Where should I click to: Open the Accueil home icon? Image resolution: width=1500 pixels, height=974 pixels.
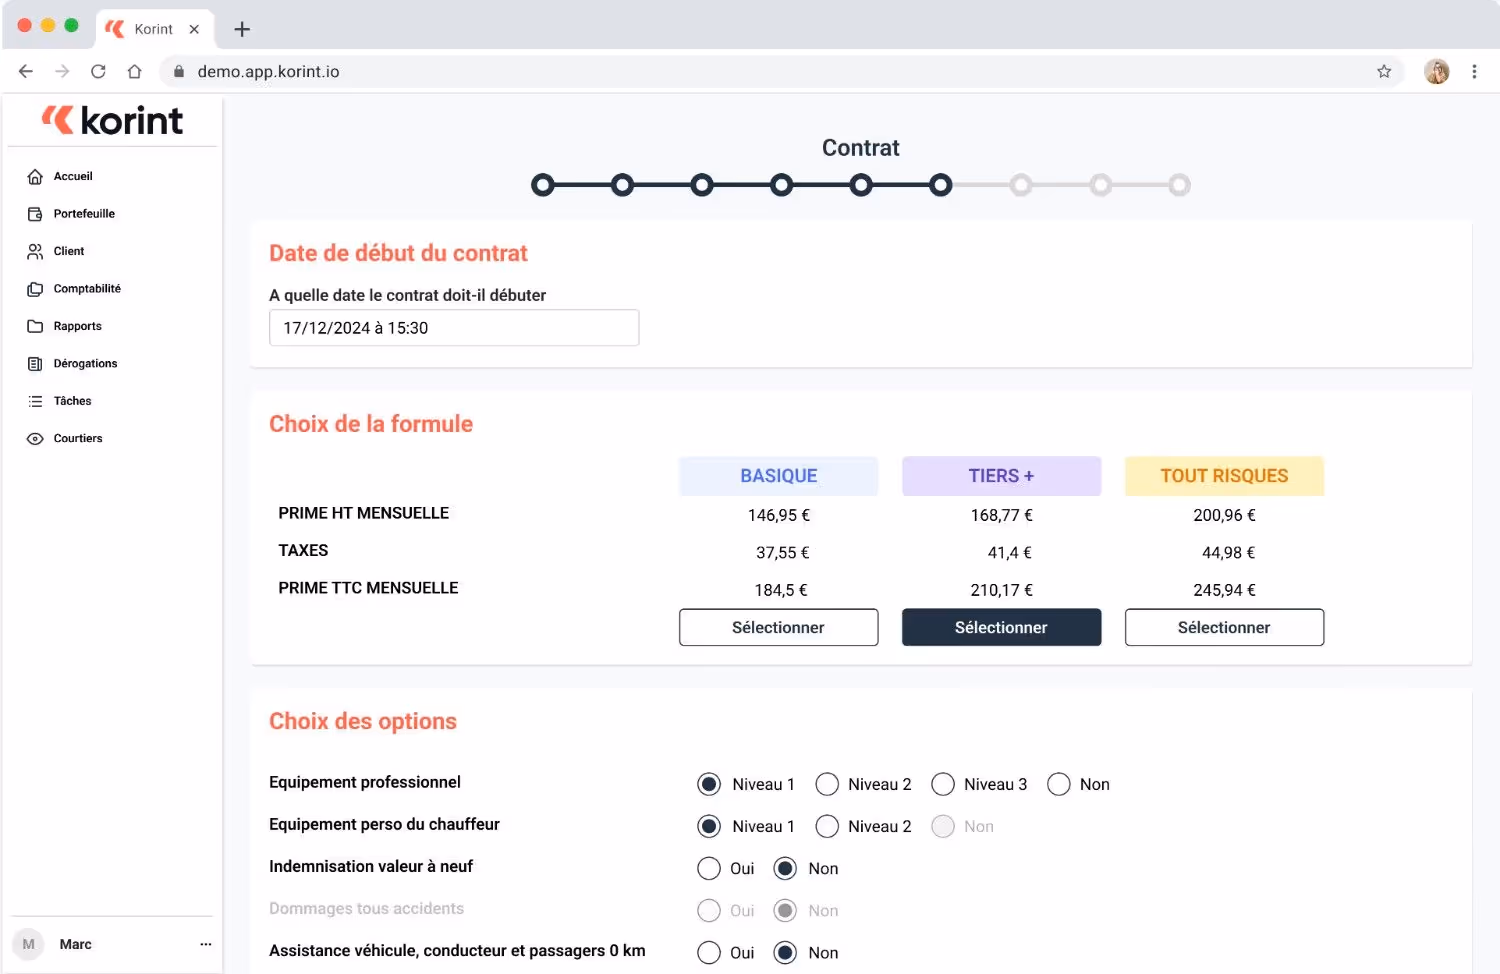coord(36,176)
